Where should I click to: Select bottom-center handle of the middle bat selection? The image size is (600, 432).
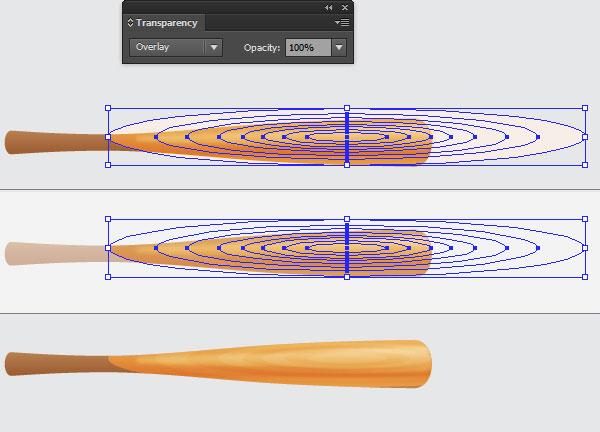[347, 277]
